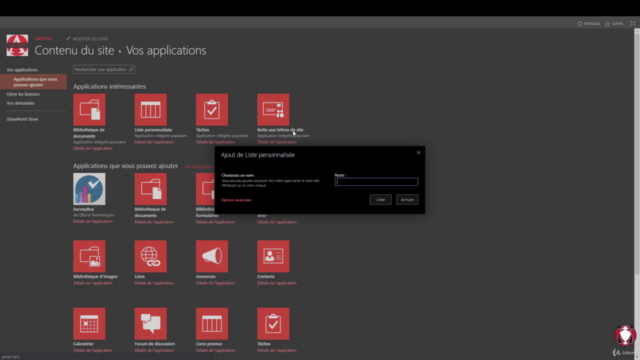Click the Bibliothèque d'images icon
This screenshot has height=360, width=640.
click(x=89, y=256)
